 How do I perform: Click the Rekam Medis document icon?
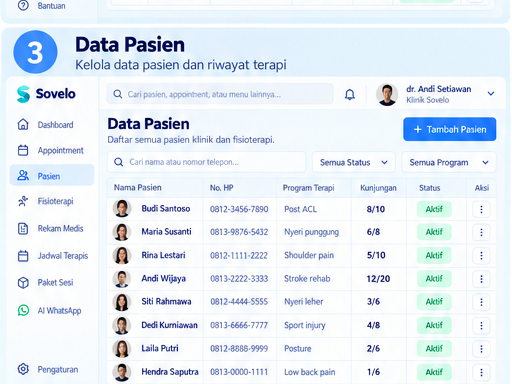click(x=23, y=228)
